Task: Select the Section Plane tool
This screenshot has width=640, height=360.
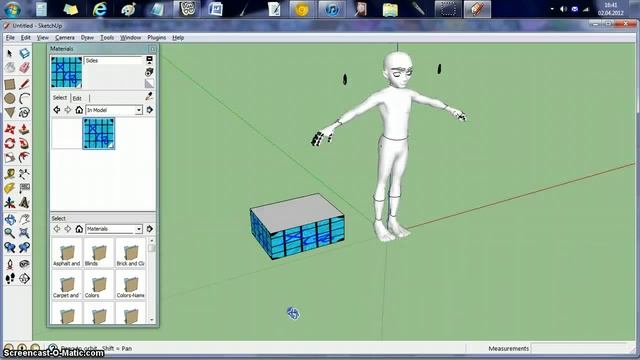Action: [x=24, y=279]
